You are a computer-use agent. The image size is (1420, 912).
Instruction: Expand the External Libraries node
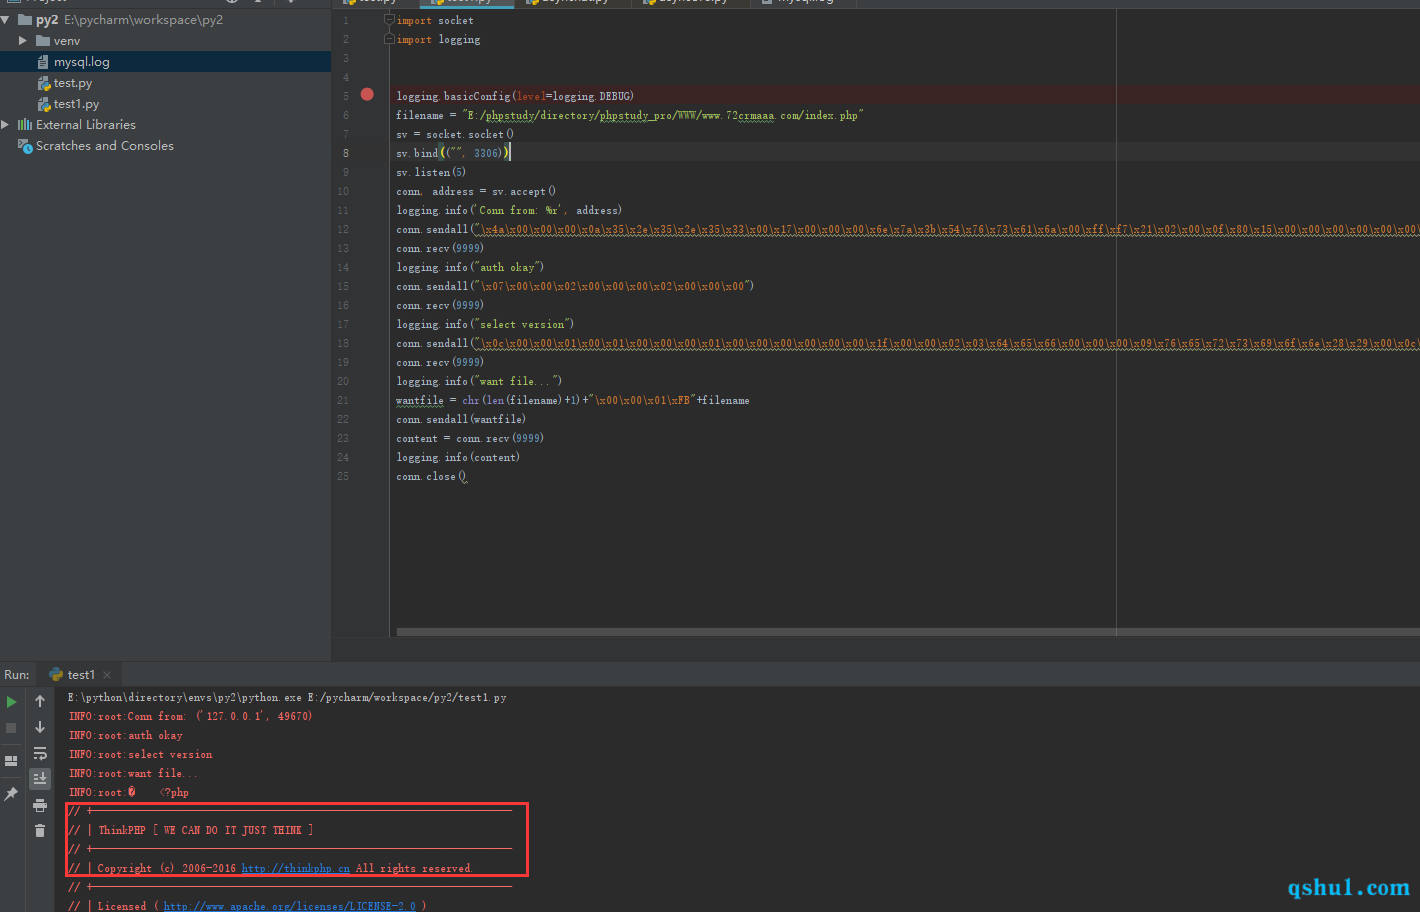[x=6, y=125]
